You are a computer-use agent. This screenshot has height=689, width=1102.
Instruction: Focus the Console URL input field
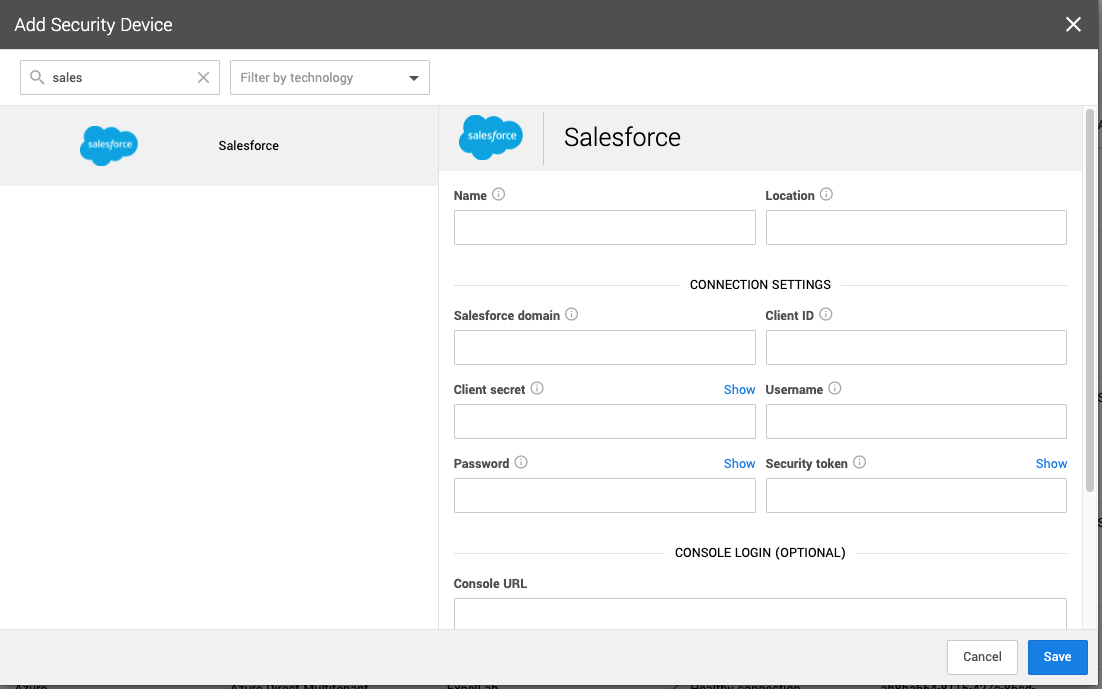tap(760, 614)
